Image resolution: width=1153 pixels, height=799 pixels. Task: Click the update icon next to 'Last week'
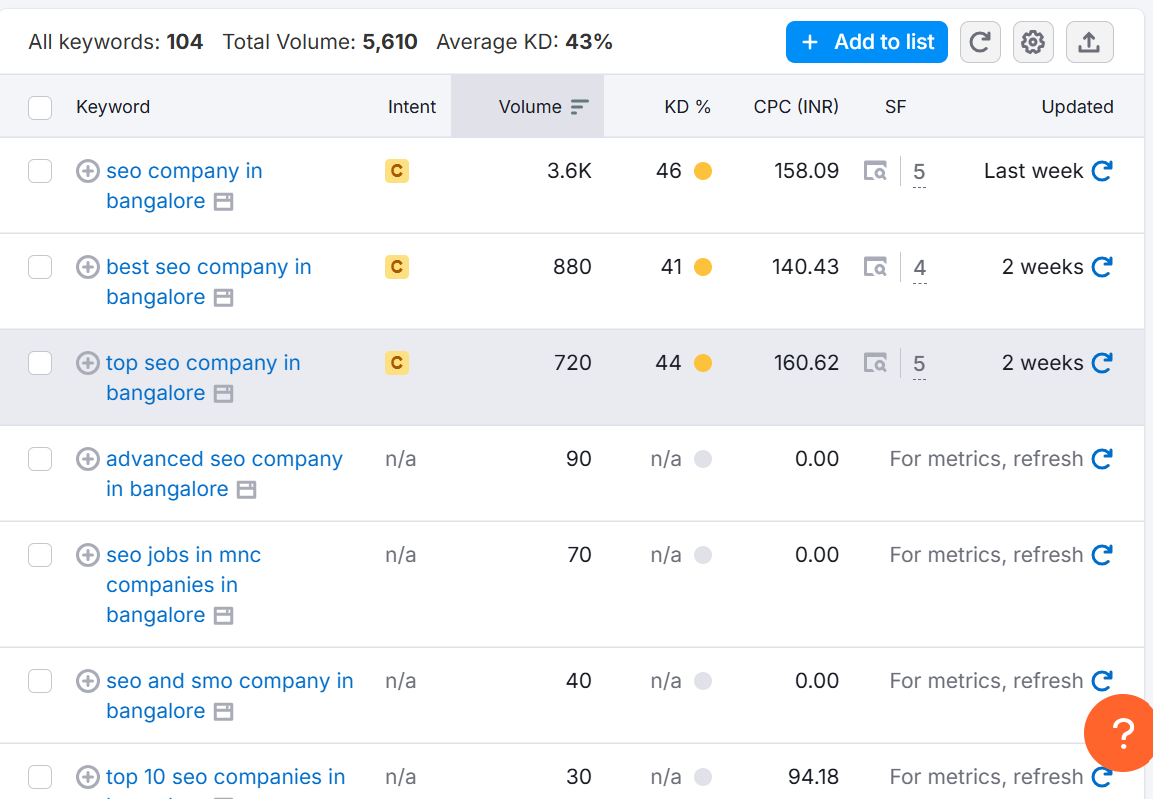pyautogui.click(x=1102, y=170)
